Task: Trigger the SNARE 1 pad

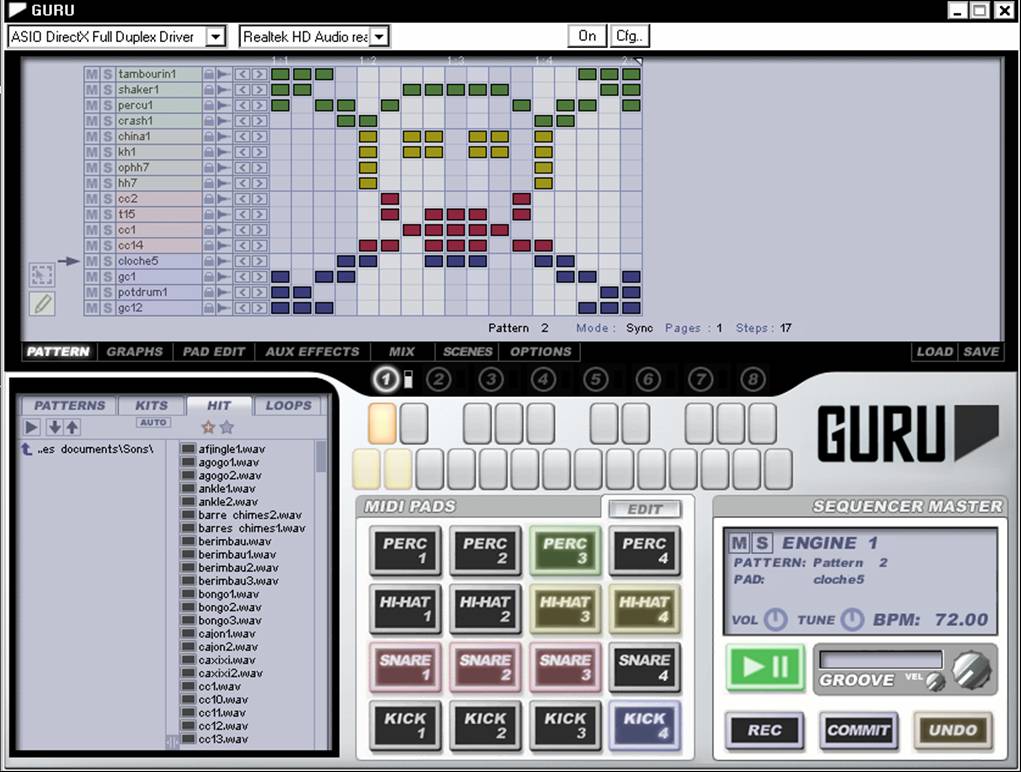Action: (405, 667)
